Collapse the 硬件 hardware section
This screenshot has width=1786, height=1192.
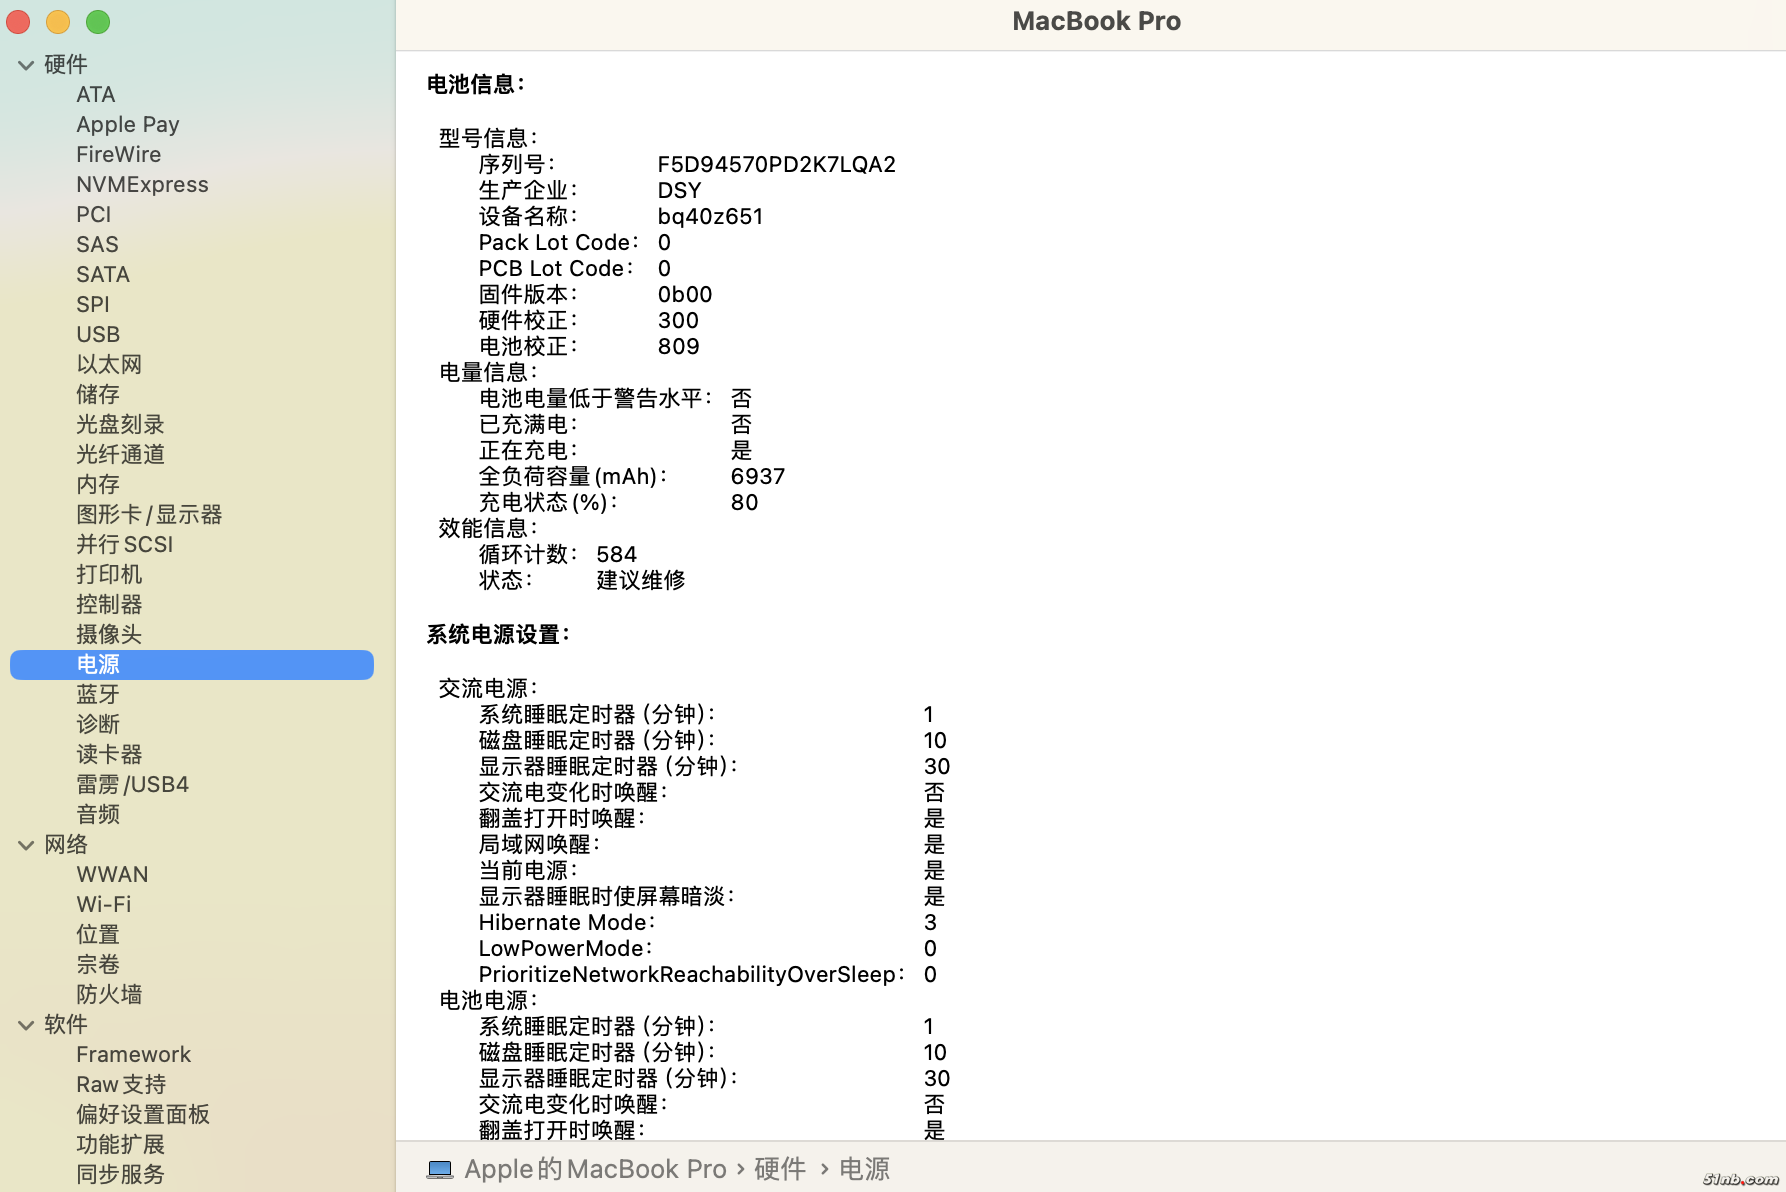coord(26,65)
